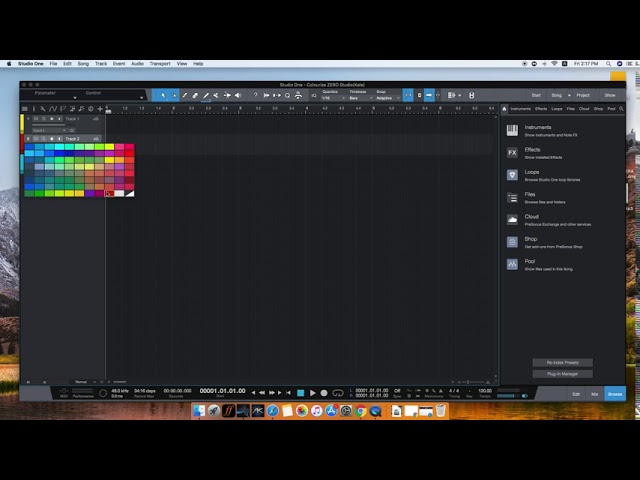
Task: Click the Stop button in transport
Action: click(x=301, y=393)
